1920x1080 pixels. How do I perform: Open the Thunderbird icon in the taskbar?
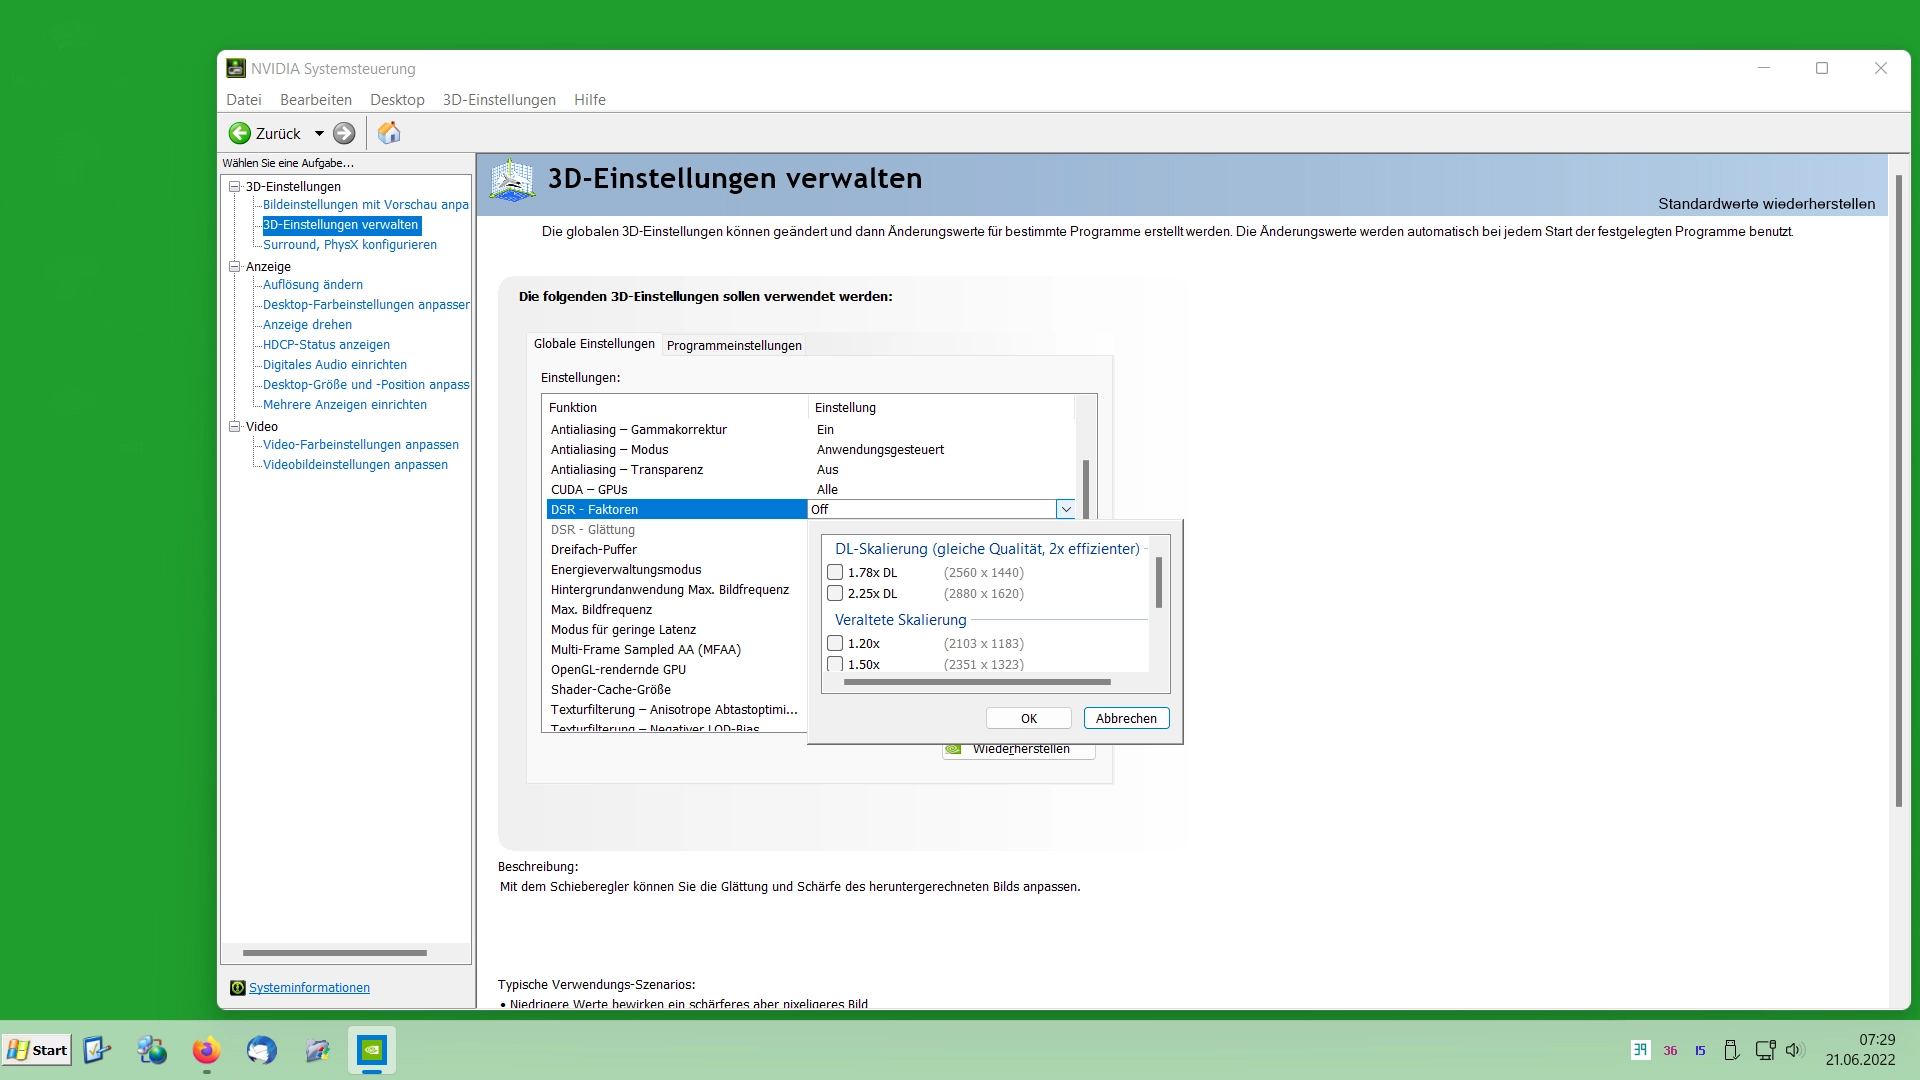pyautogui.click(x=261, y=1050)
